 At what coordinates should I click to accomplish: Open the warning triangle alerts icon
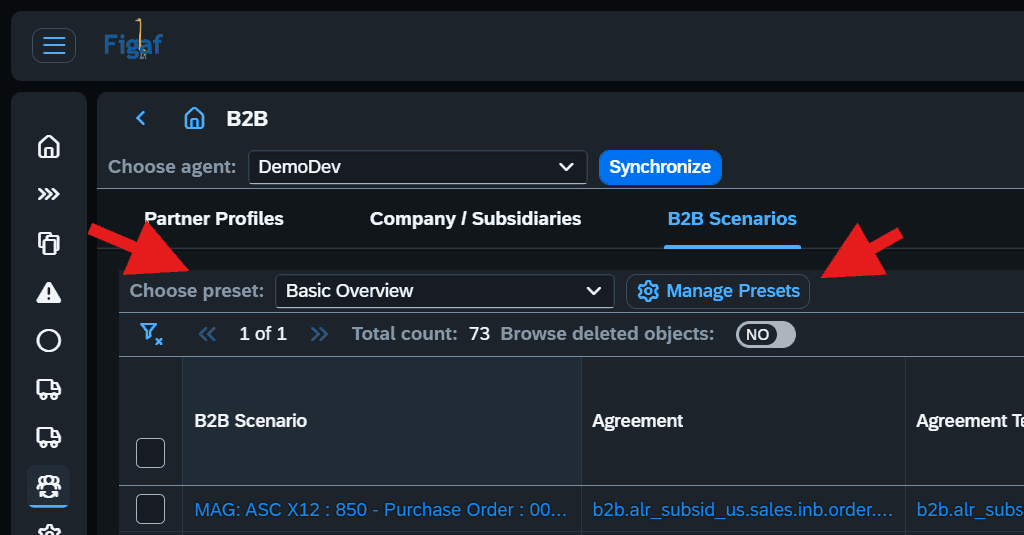pyautogui.click(x=49, y=292)
